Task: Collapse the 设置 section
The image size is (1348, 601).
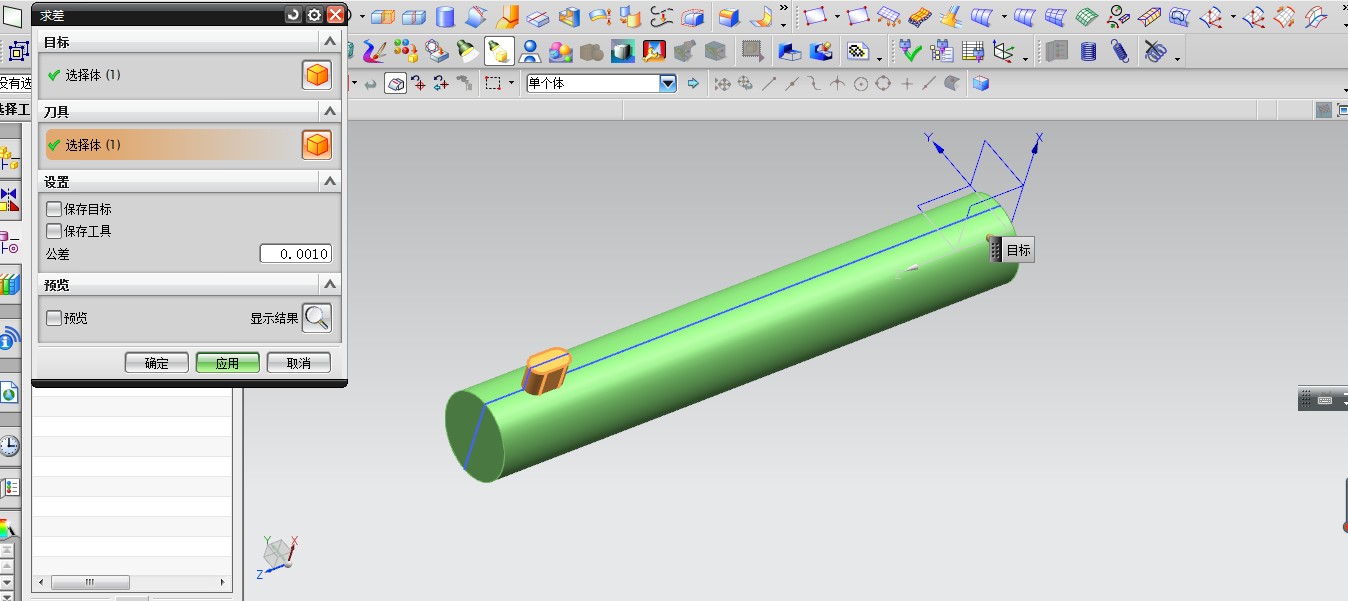Action: [x=330, y=181]
